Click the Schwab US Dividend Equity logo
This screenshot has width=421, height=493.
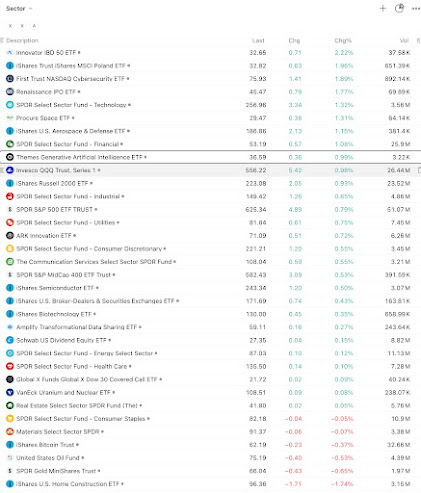pos(10,340)
